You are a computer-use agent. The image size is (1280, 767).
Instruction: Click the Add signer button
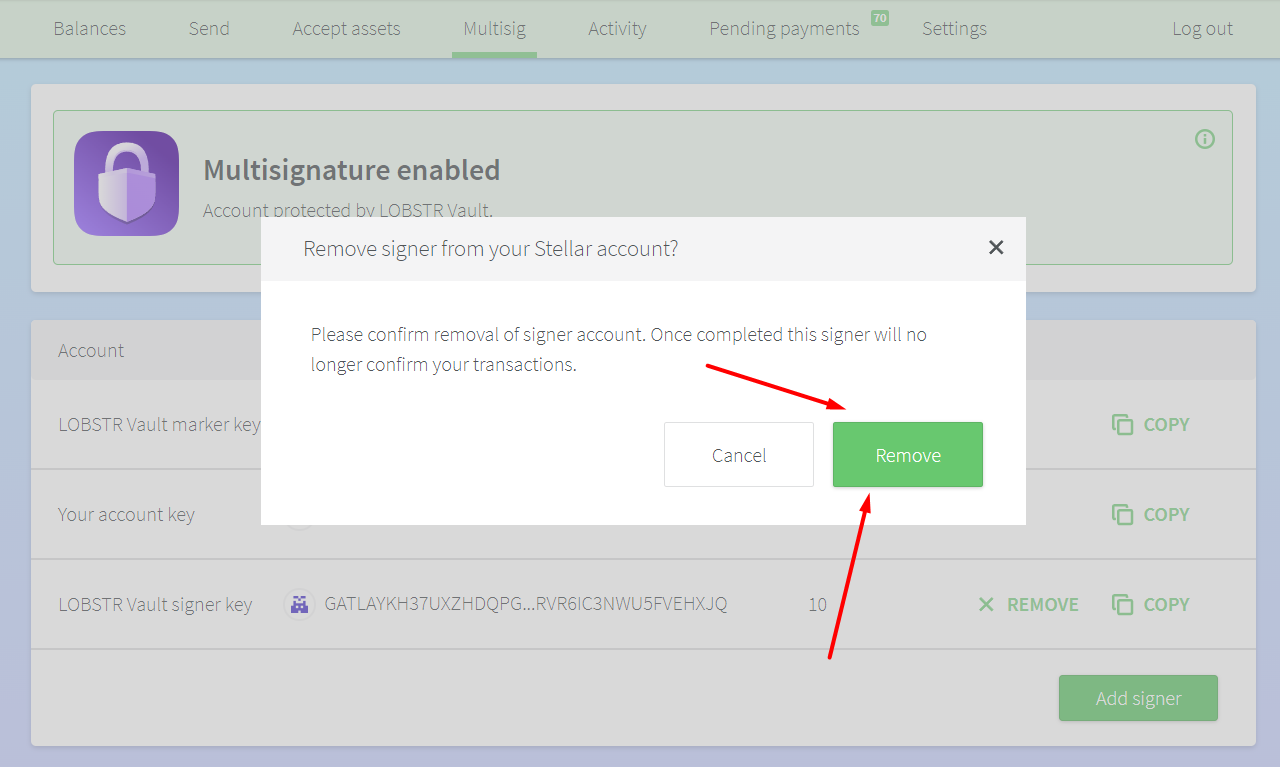click(1138, 698)
